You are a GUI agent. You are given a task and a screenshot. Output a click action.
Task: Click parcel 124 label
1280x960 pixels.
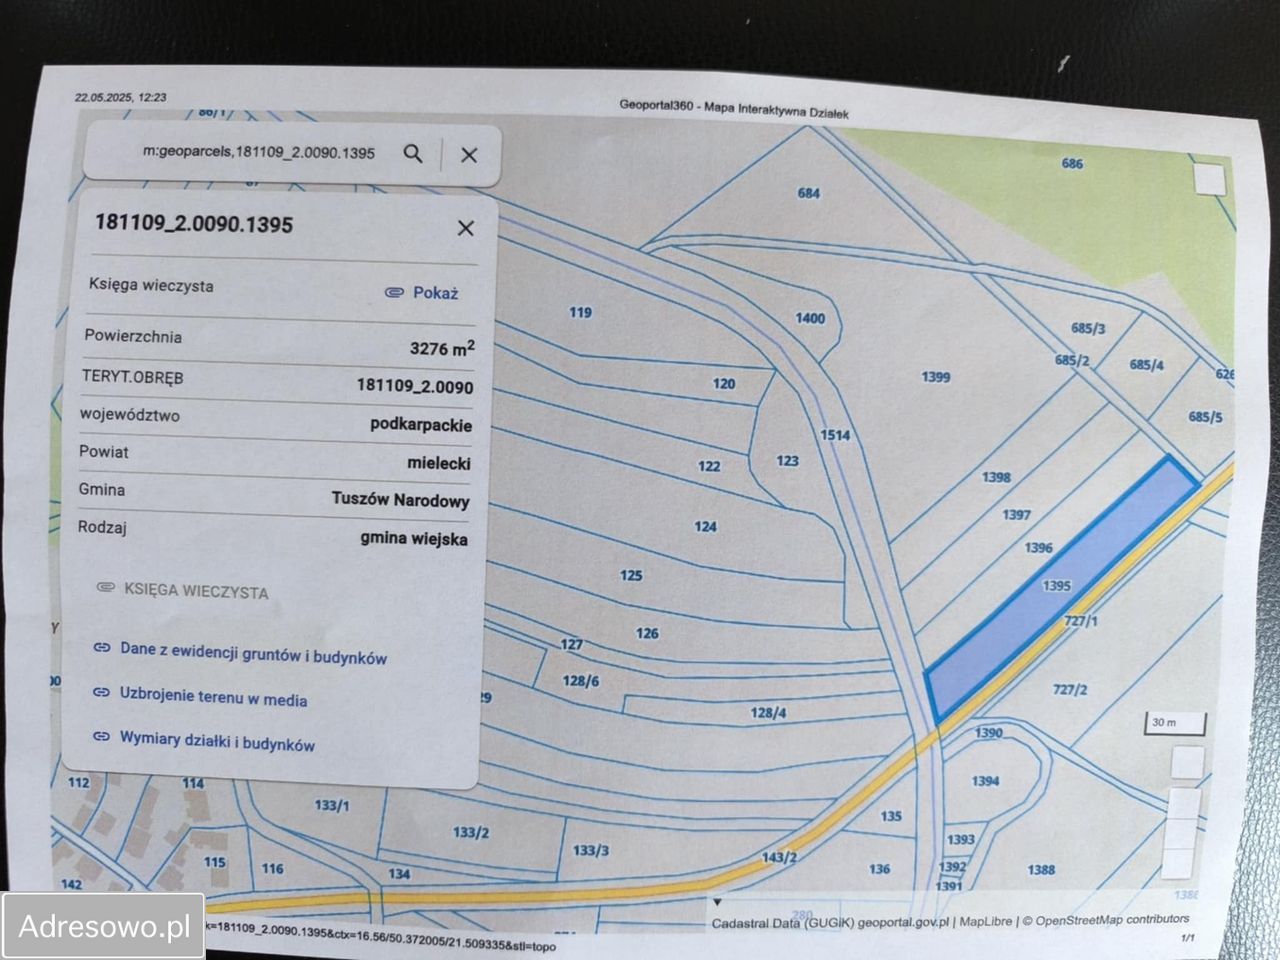[706, 526]
